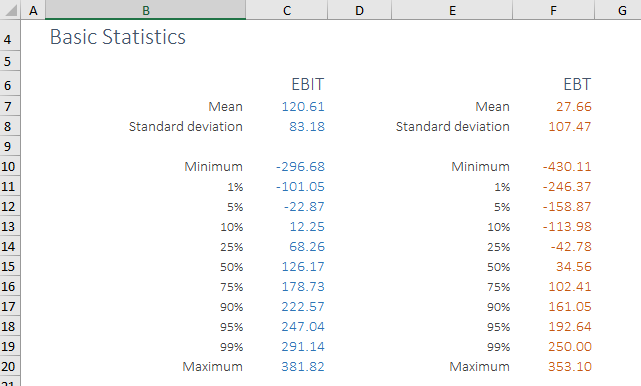Select row 15 header
The height and width of the screenshot is (386, 641).
[10, 267]
